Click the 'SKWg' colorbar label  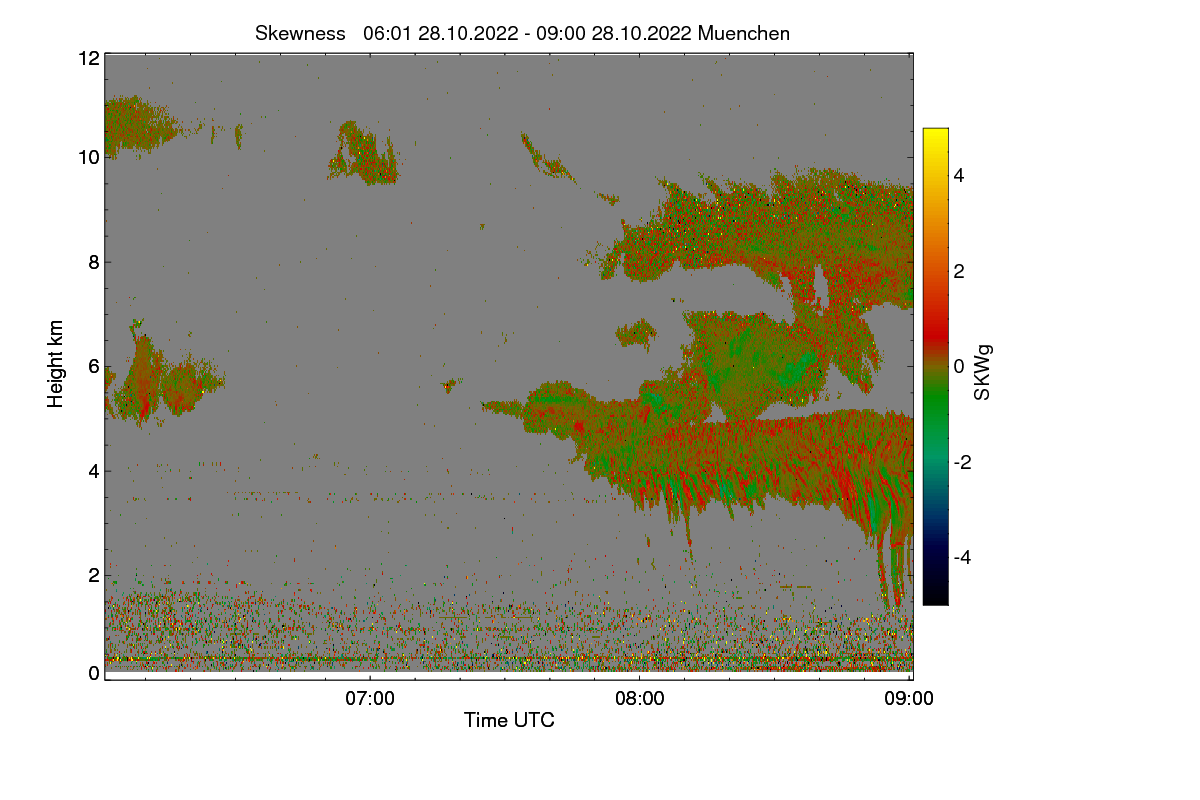pos(983,372)
